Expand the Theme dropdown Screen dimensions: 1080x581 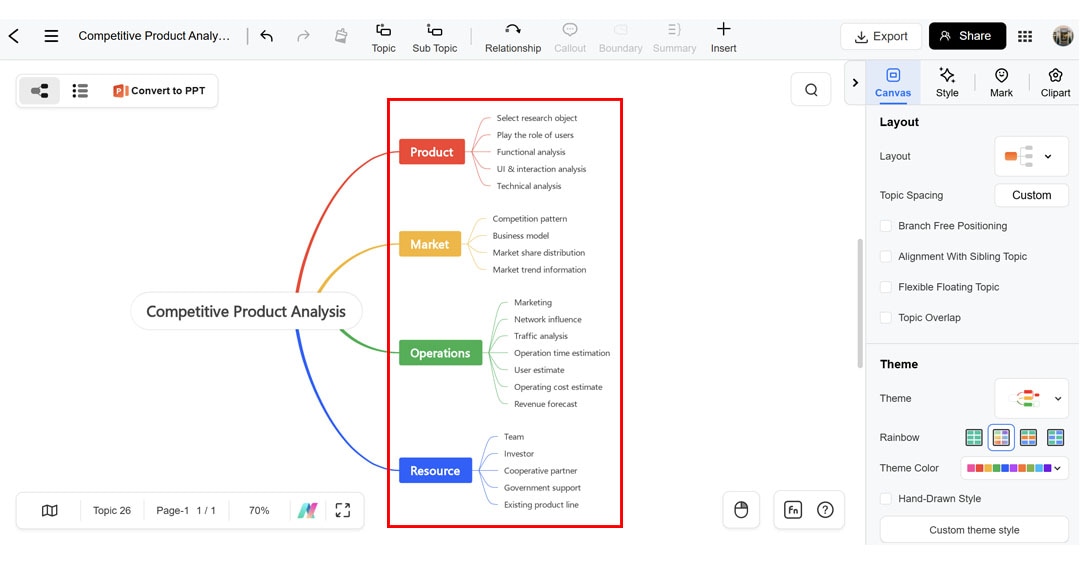1031,398
